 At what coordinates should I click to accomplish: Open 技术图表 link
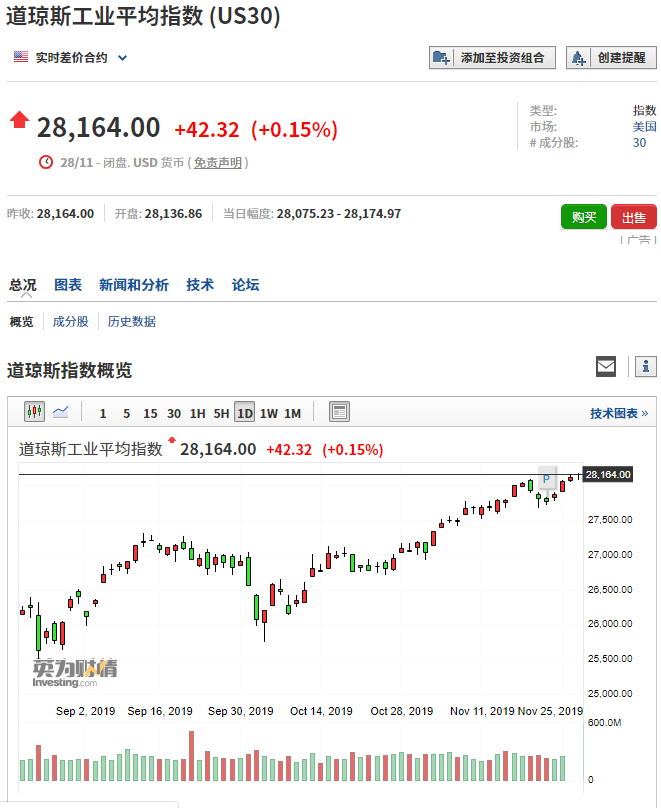click(x=619, y=413)
